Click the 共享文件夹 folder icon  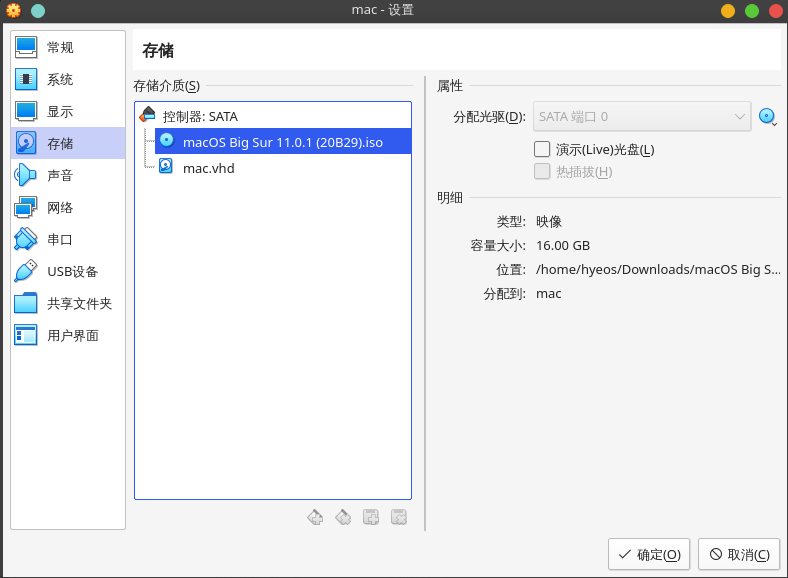coord(26,303)
